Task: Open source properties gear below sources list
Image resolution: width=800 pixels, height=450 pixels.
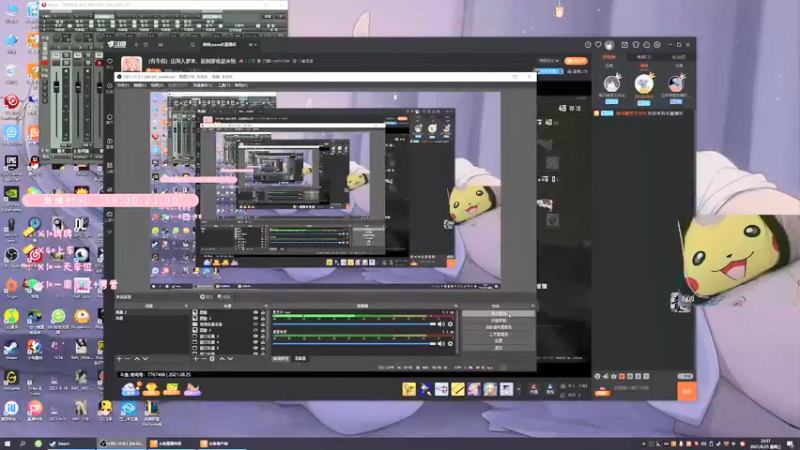Action: 212,359
